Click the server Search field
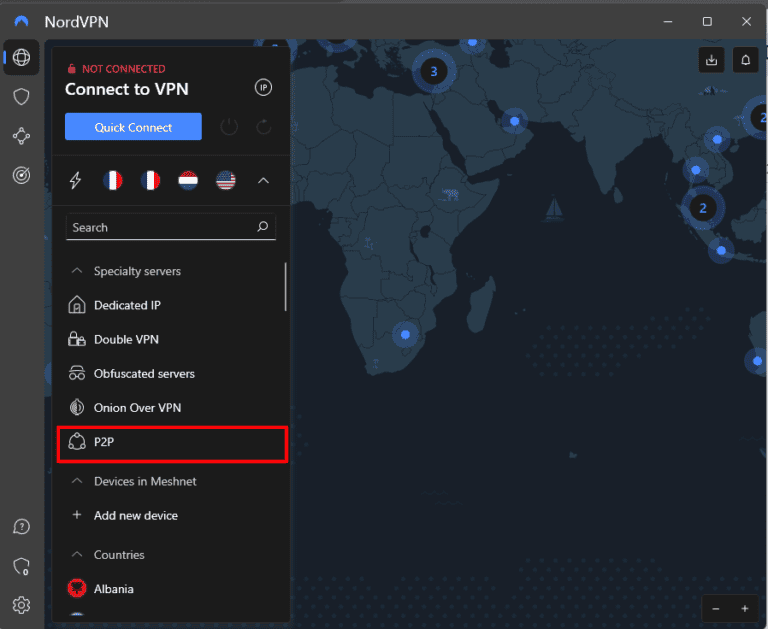768x629 pixels. pos(160,228)
